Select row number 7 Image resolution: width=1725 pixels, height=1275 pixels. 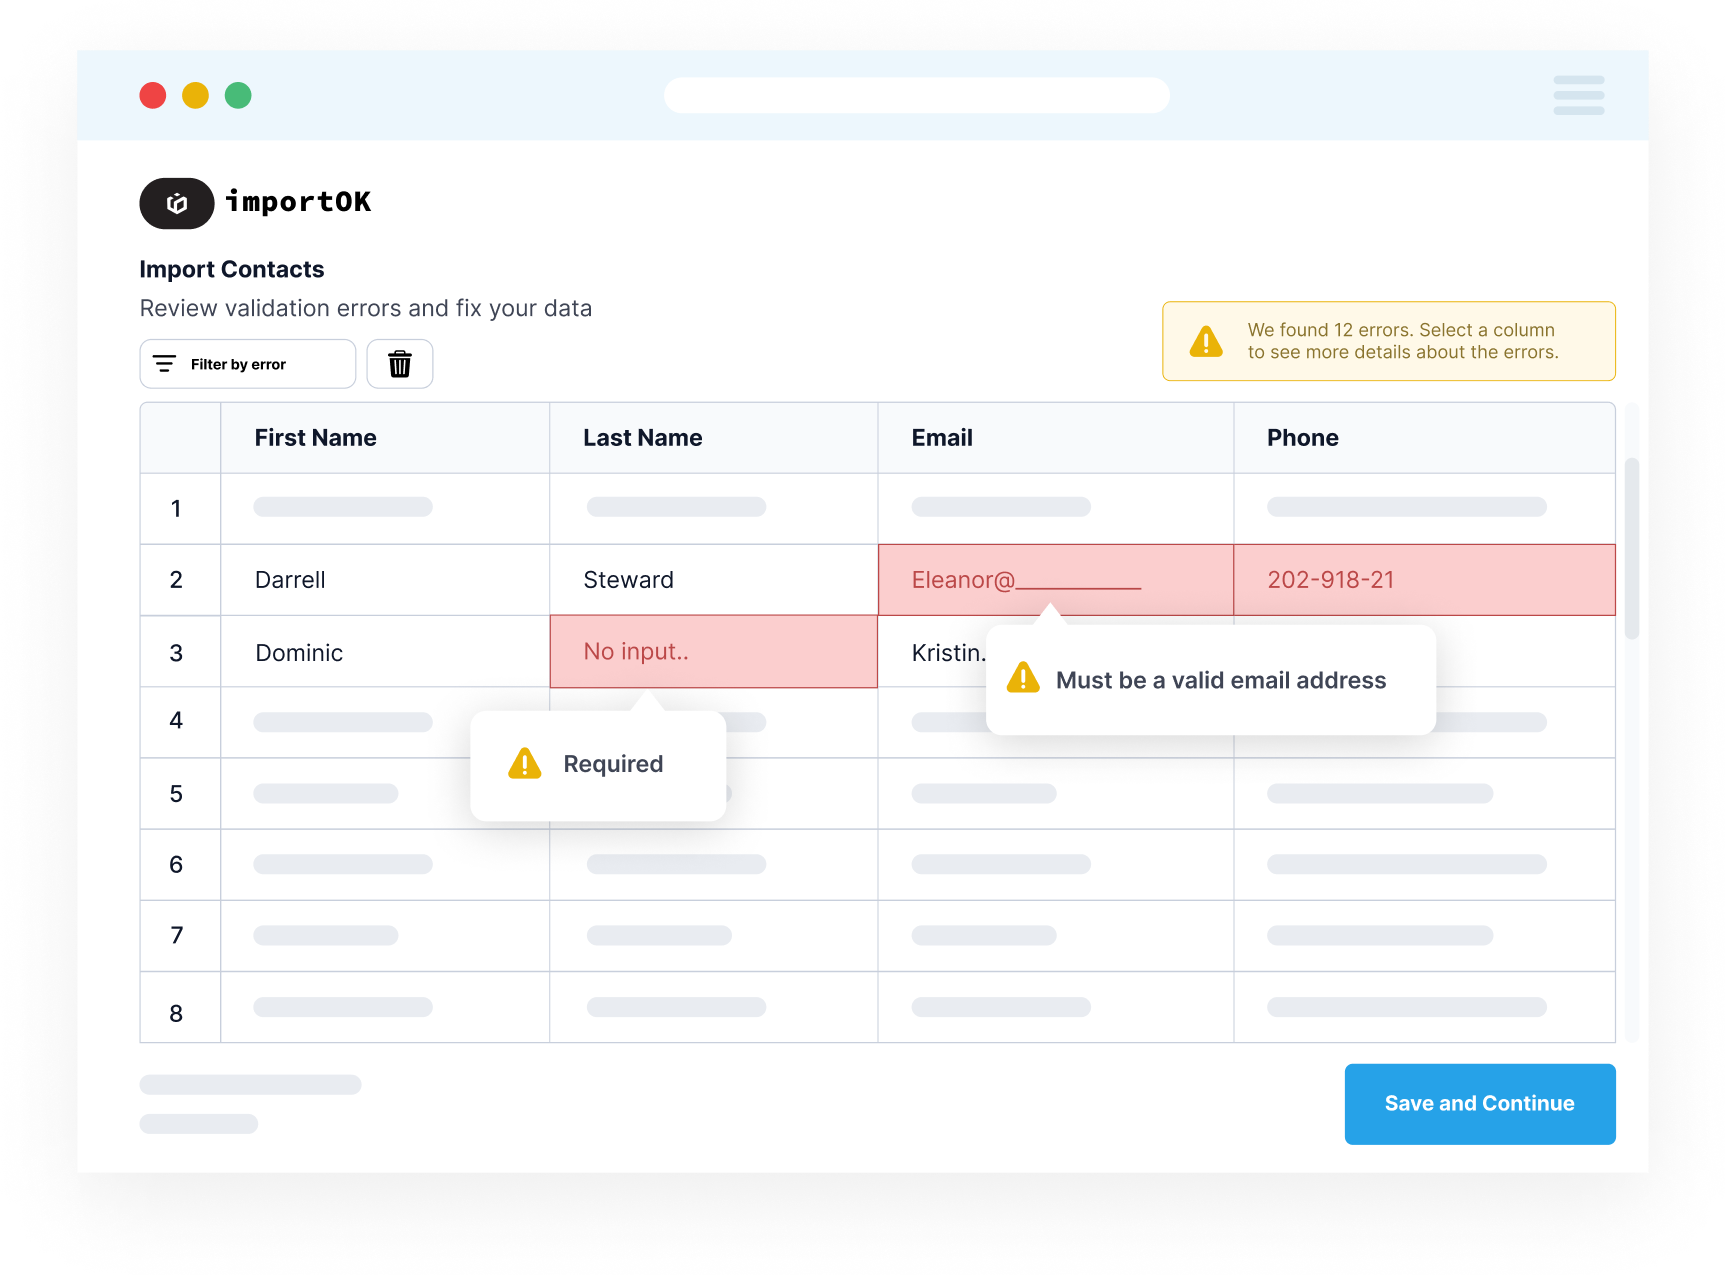pos(180,936)
